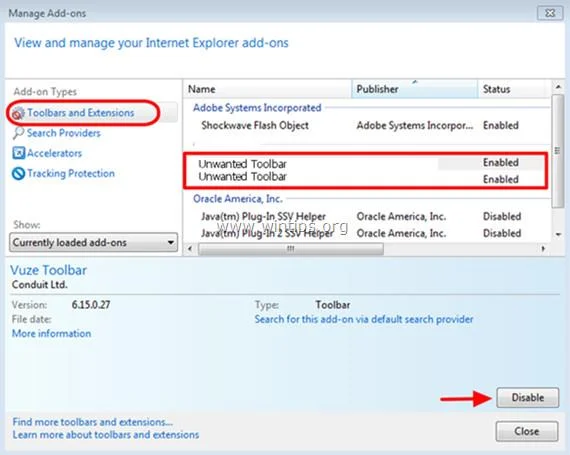Open the Currently loaded add-ons dropdown
The image size is (570, 455).
[93, 242]
